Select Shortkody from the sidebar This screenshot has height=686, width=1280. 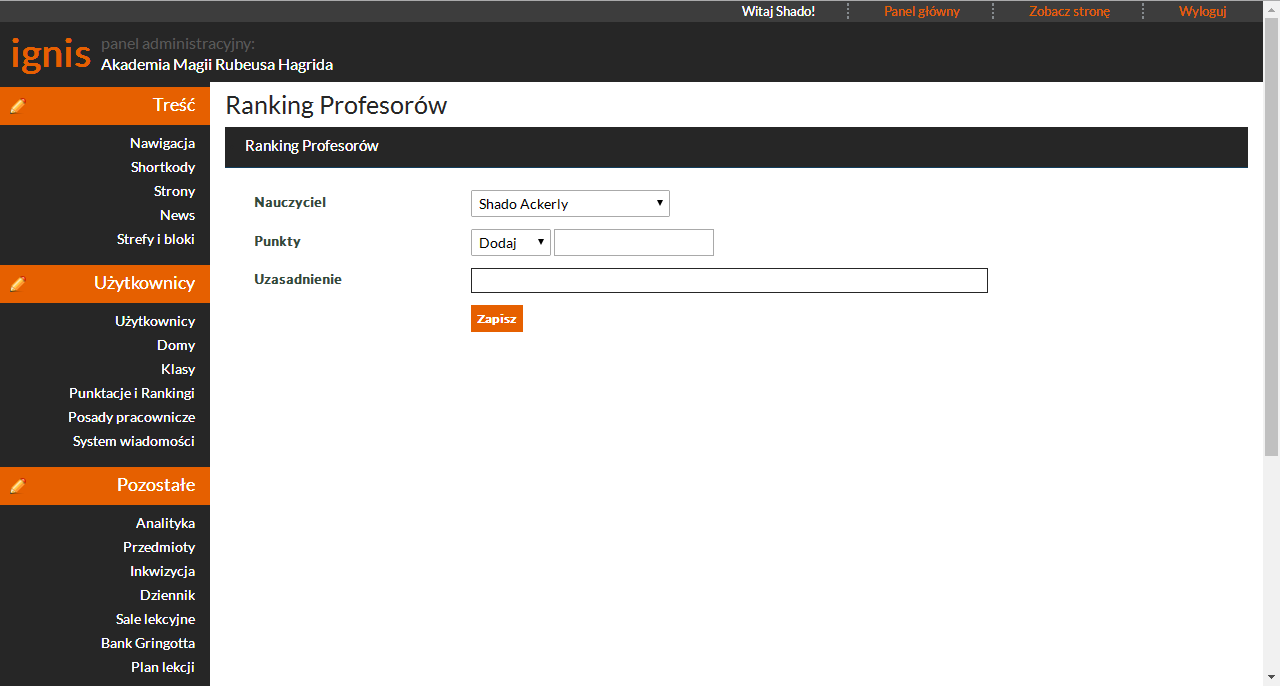point(162,167)
